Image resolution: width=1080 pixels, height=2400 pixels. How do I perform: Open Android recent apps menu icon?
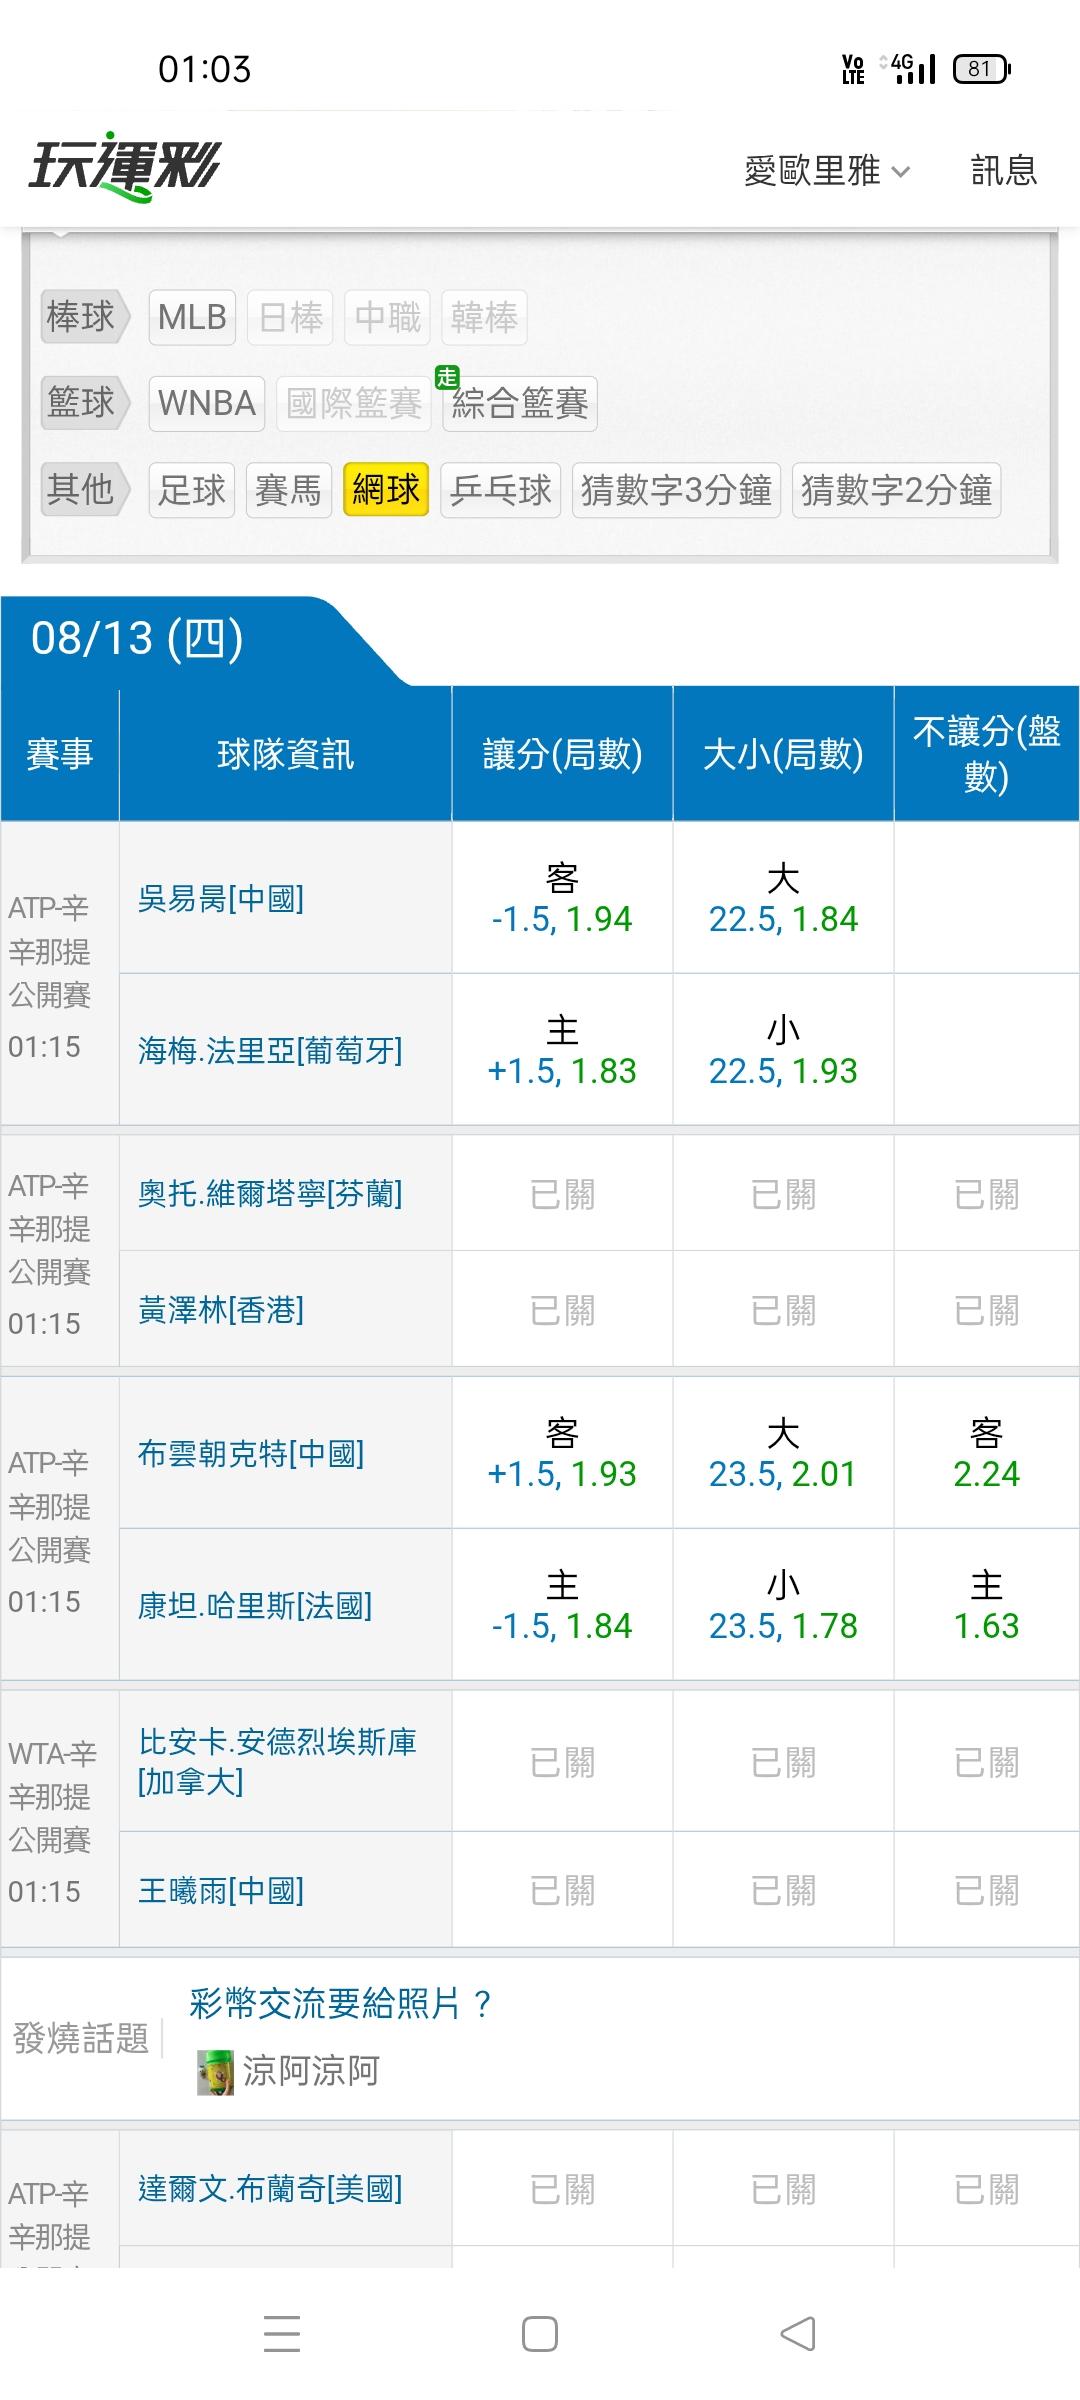[282, 2335]
